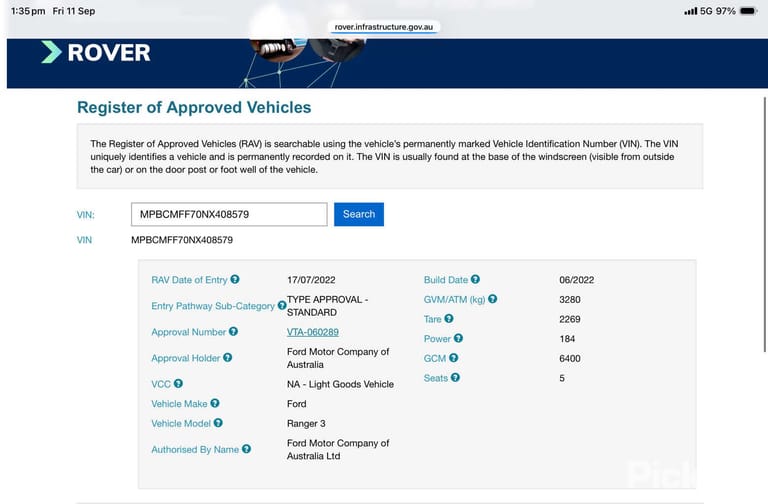This screenshot has height=504, width=768.
Task: Select vehicle make value 'Ford'
Action: (x=296, y=404)
